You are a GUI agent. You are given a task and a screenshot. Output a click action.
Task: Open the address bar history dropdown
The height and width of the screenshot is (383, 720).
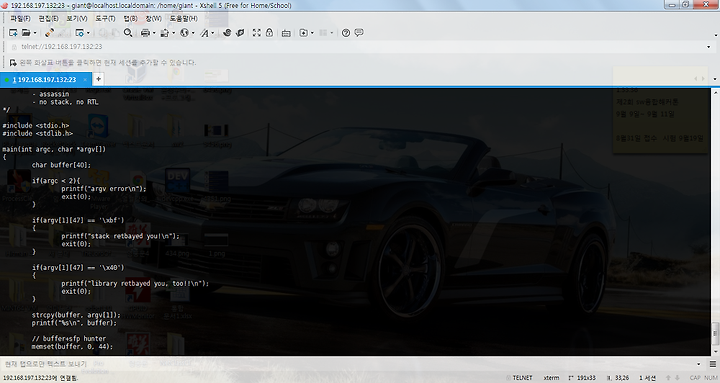709,47
